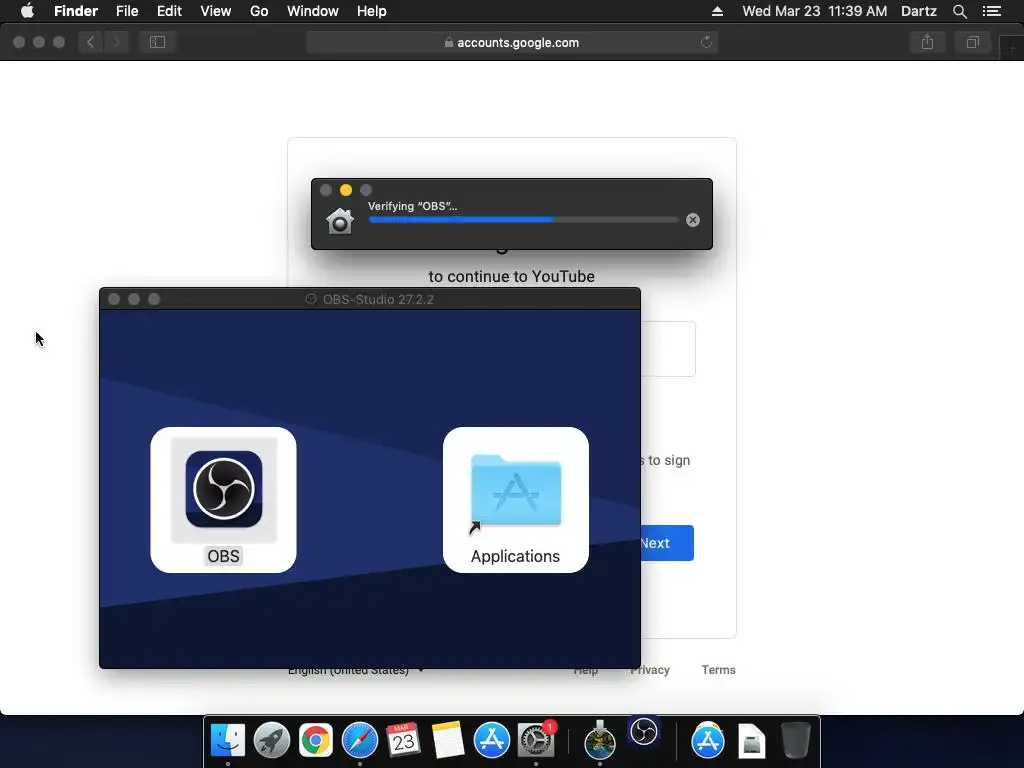Image resolution: width=1024 pixels, height=768 pixels.
Task: Show Safari tab overview
Action: tap(972, 42)
